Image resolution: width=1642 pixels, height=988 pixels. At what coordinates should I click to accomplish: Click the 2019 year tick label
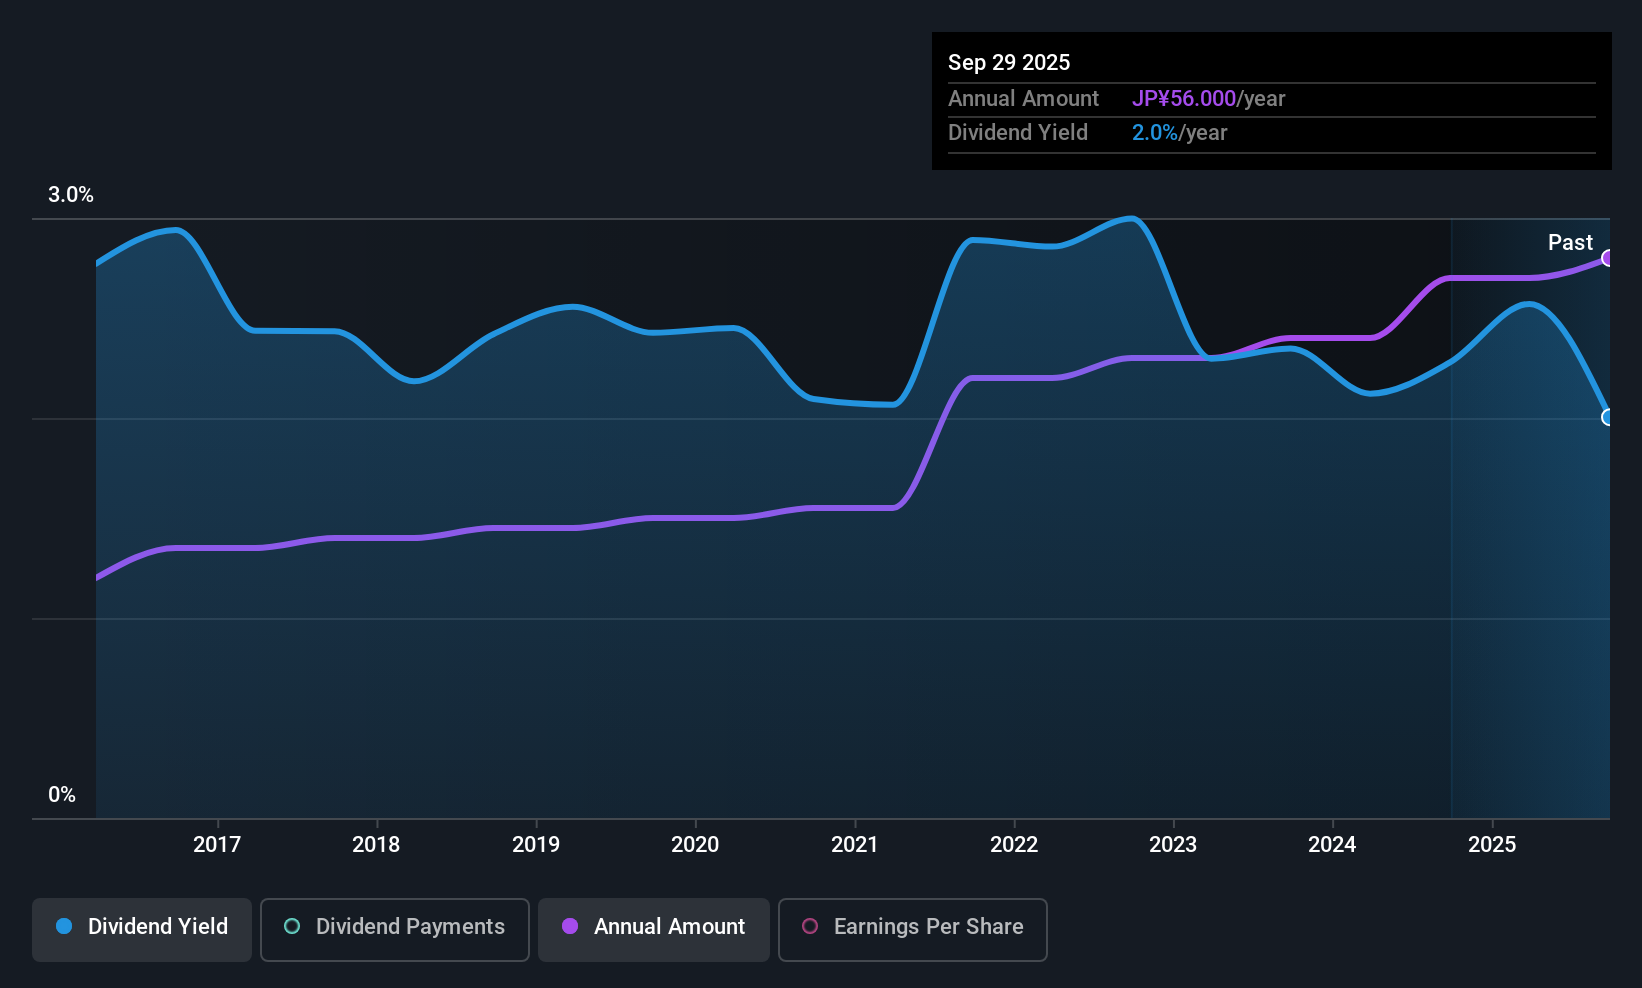[x=536, y=845]
